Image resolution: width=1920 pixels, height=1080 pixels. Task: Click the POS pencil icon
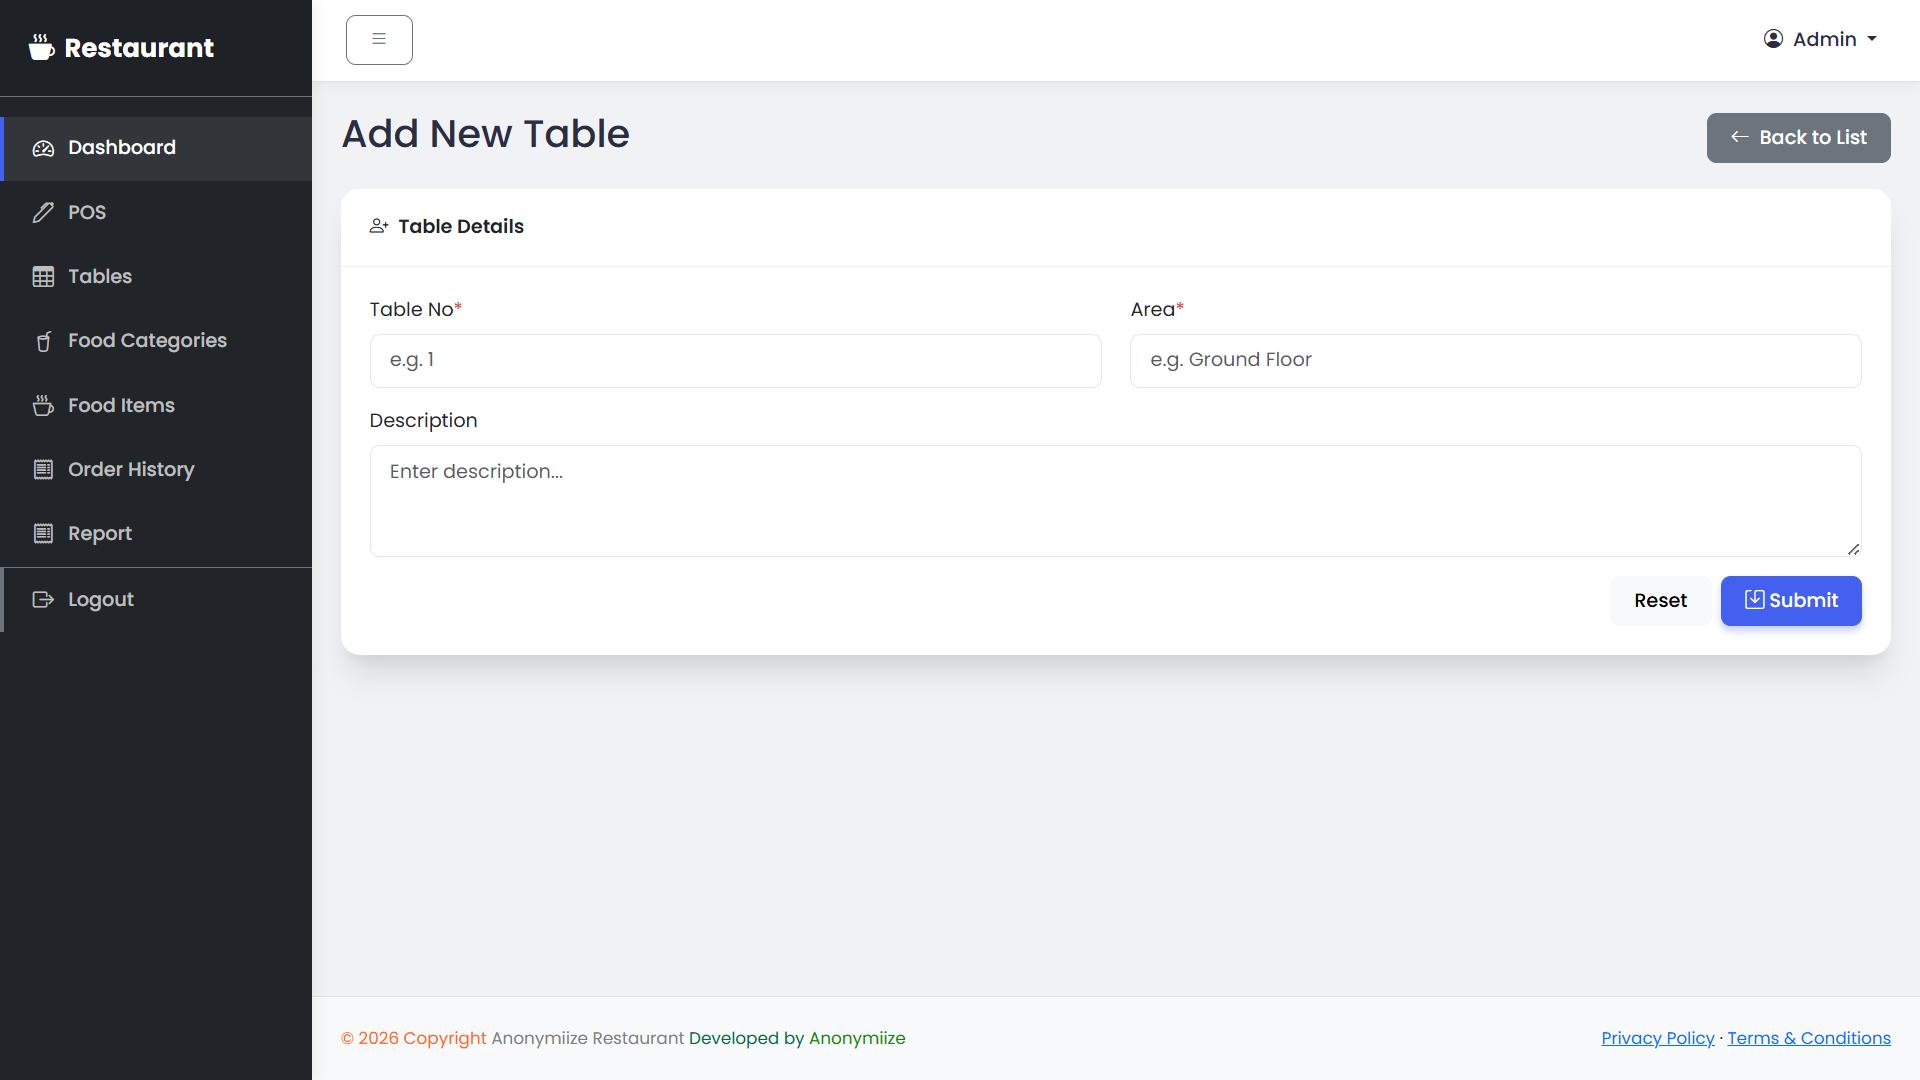tap(43, 212)
